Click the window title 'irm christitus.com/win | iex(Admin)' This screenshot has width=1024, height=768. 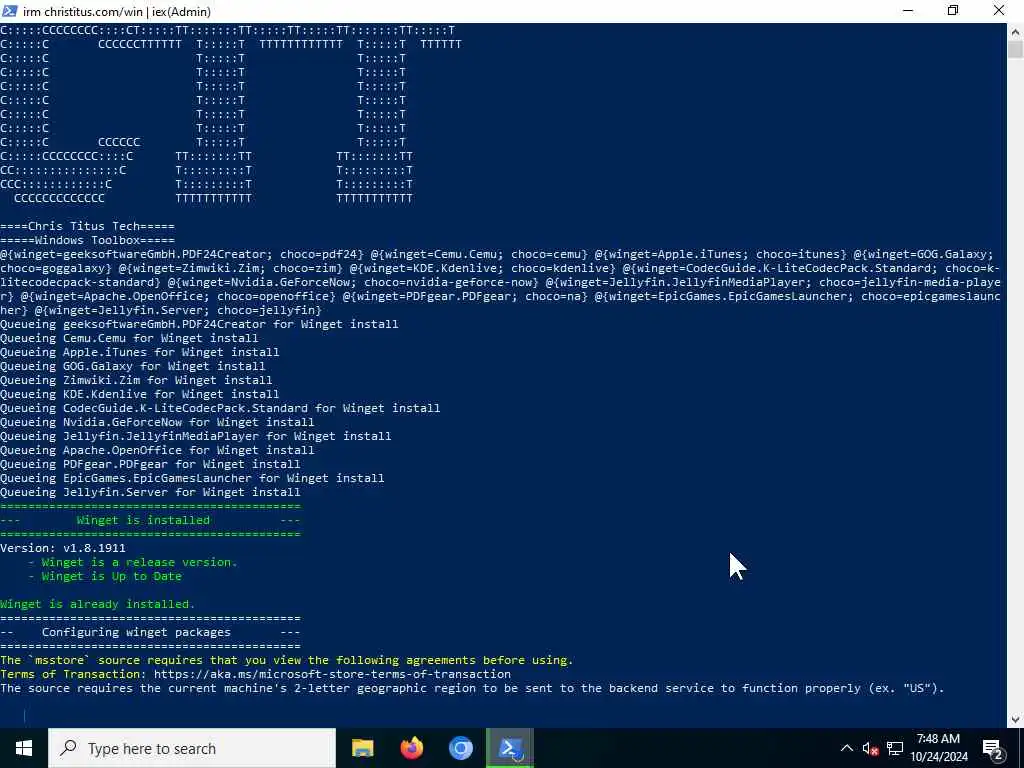click(x=117, y=11)
